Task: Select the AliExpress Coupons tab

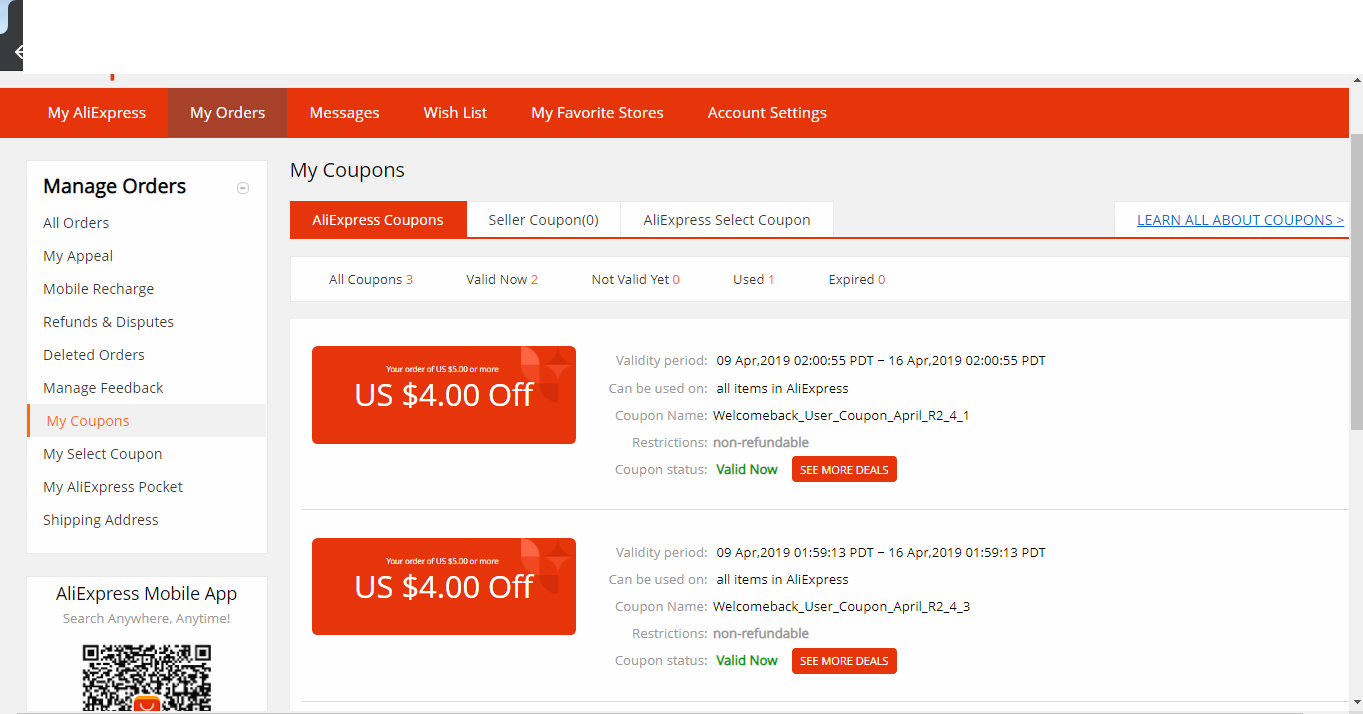Action: (x=378, y=220)
